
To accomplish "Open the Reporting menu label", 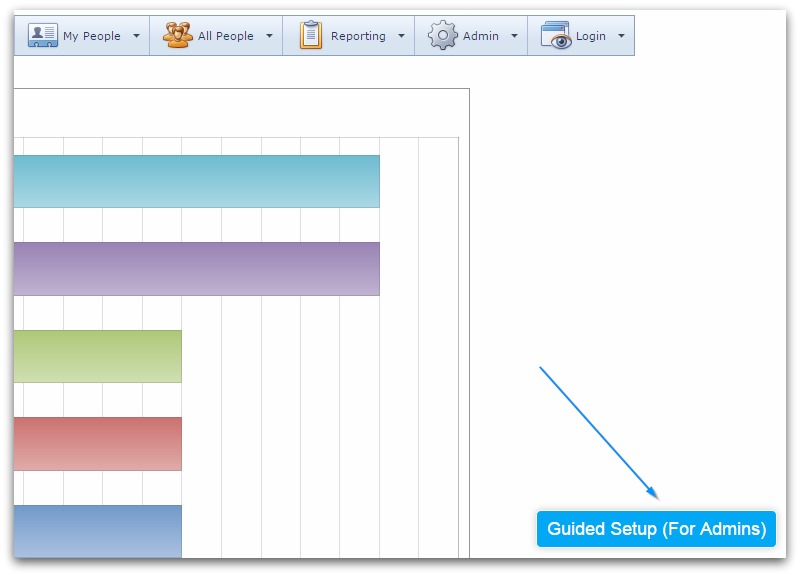I will pos(358,36).
